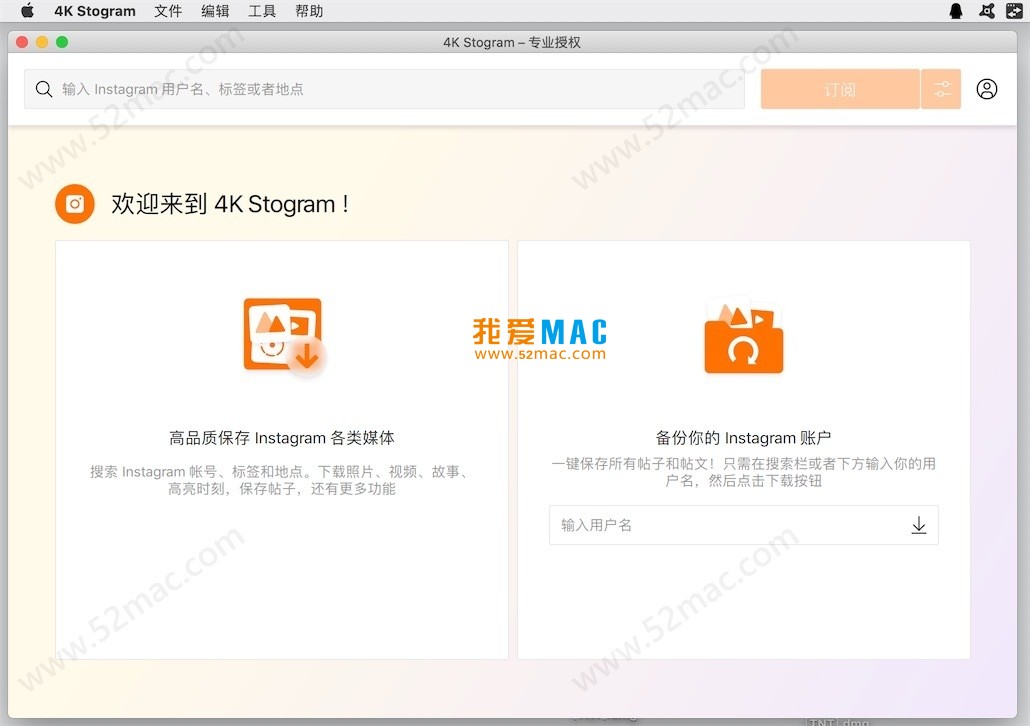Viewport: 1030px width, 726px height.
Task: Click the orange Instagram camera welcome icon
Action: 75,204
